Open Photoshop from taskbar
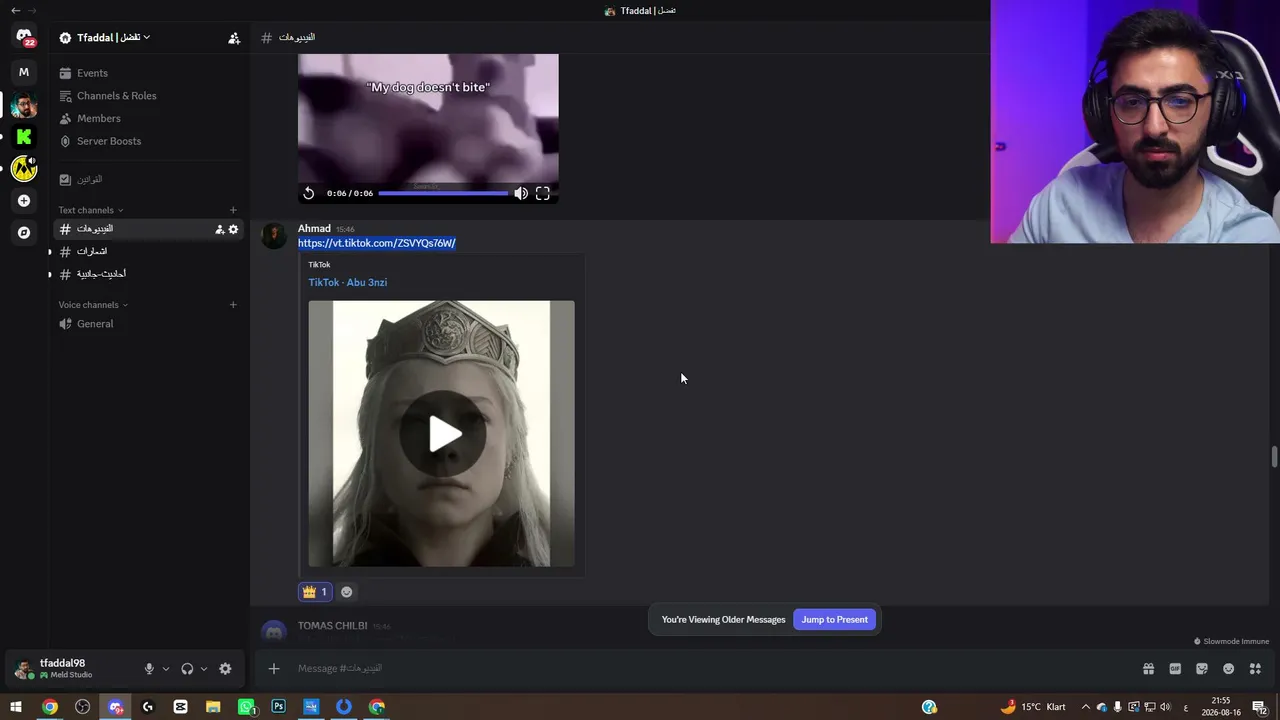The width and height of the screenshot is (1280, 720). point(279,707)
